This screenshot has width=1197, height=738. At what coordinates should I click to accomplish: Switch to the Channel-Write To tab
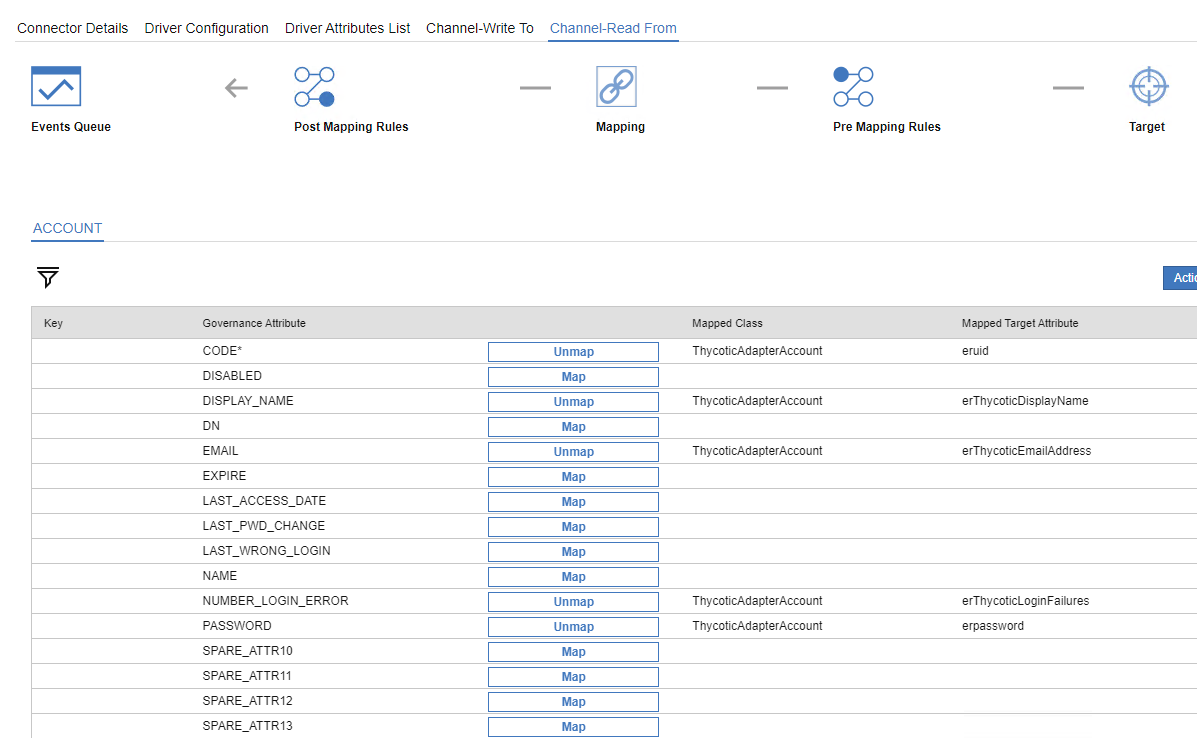tap(480, 28)
